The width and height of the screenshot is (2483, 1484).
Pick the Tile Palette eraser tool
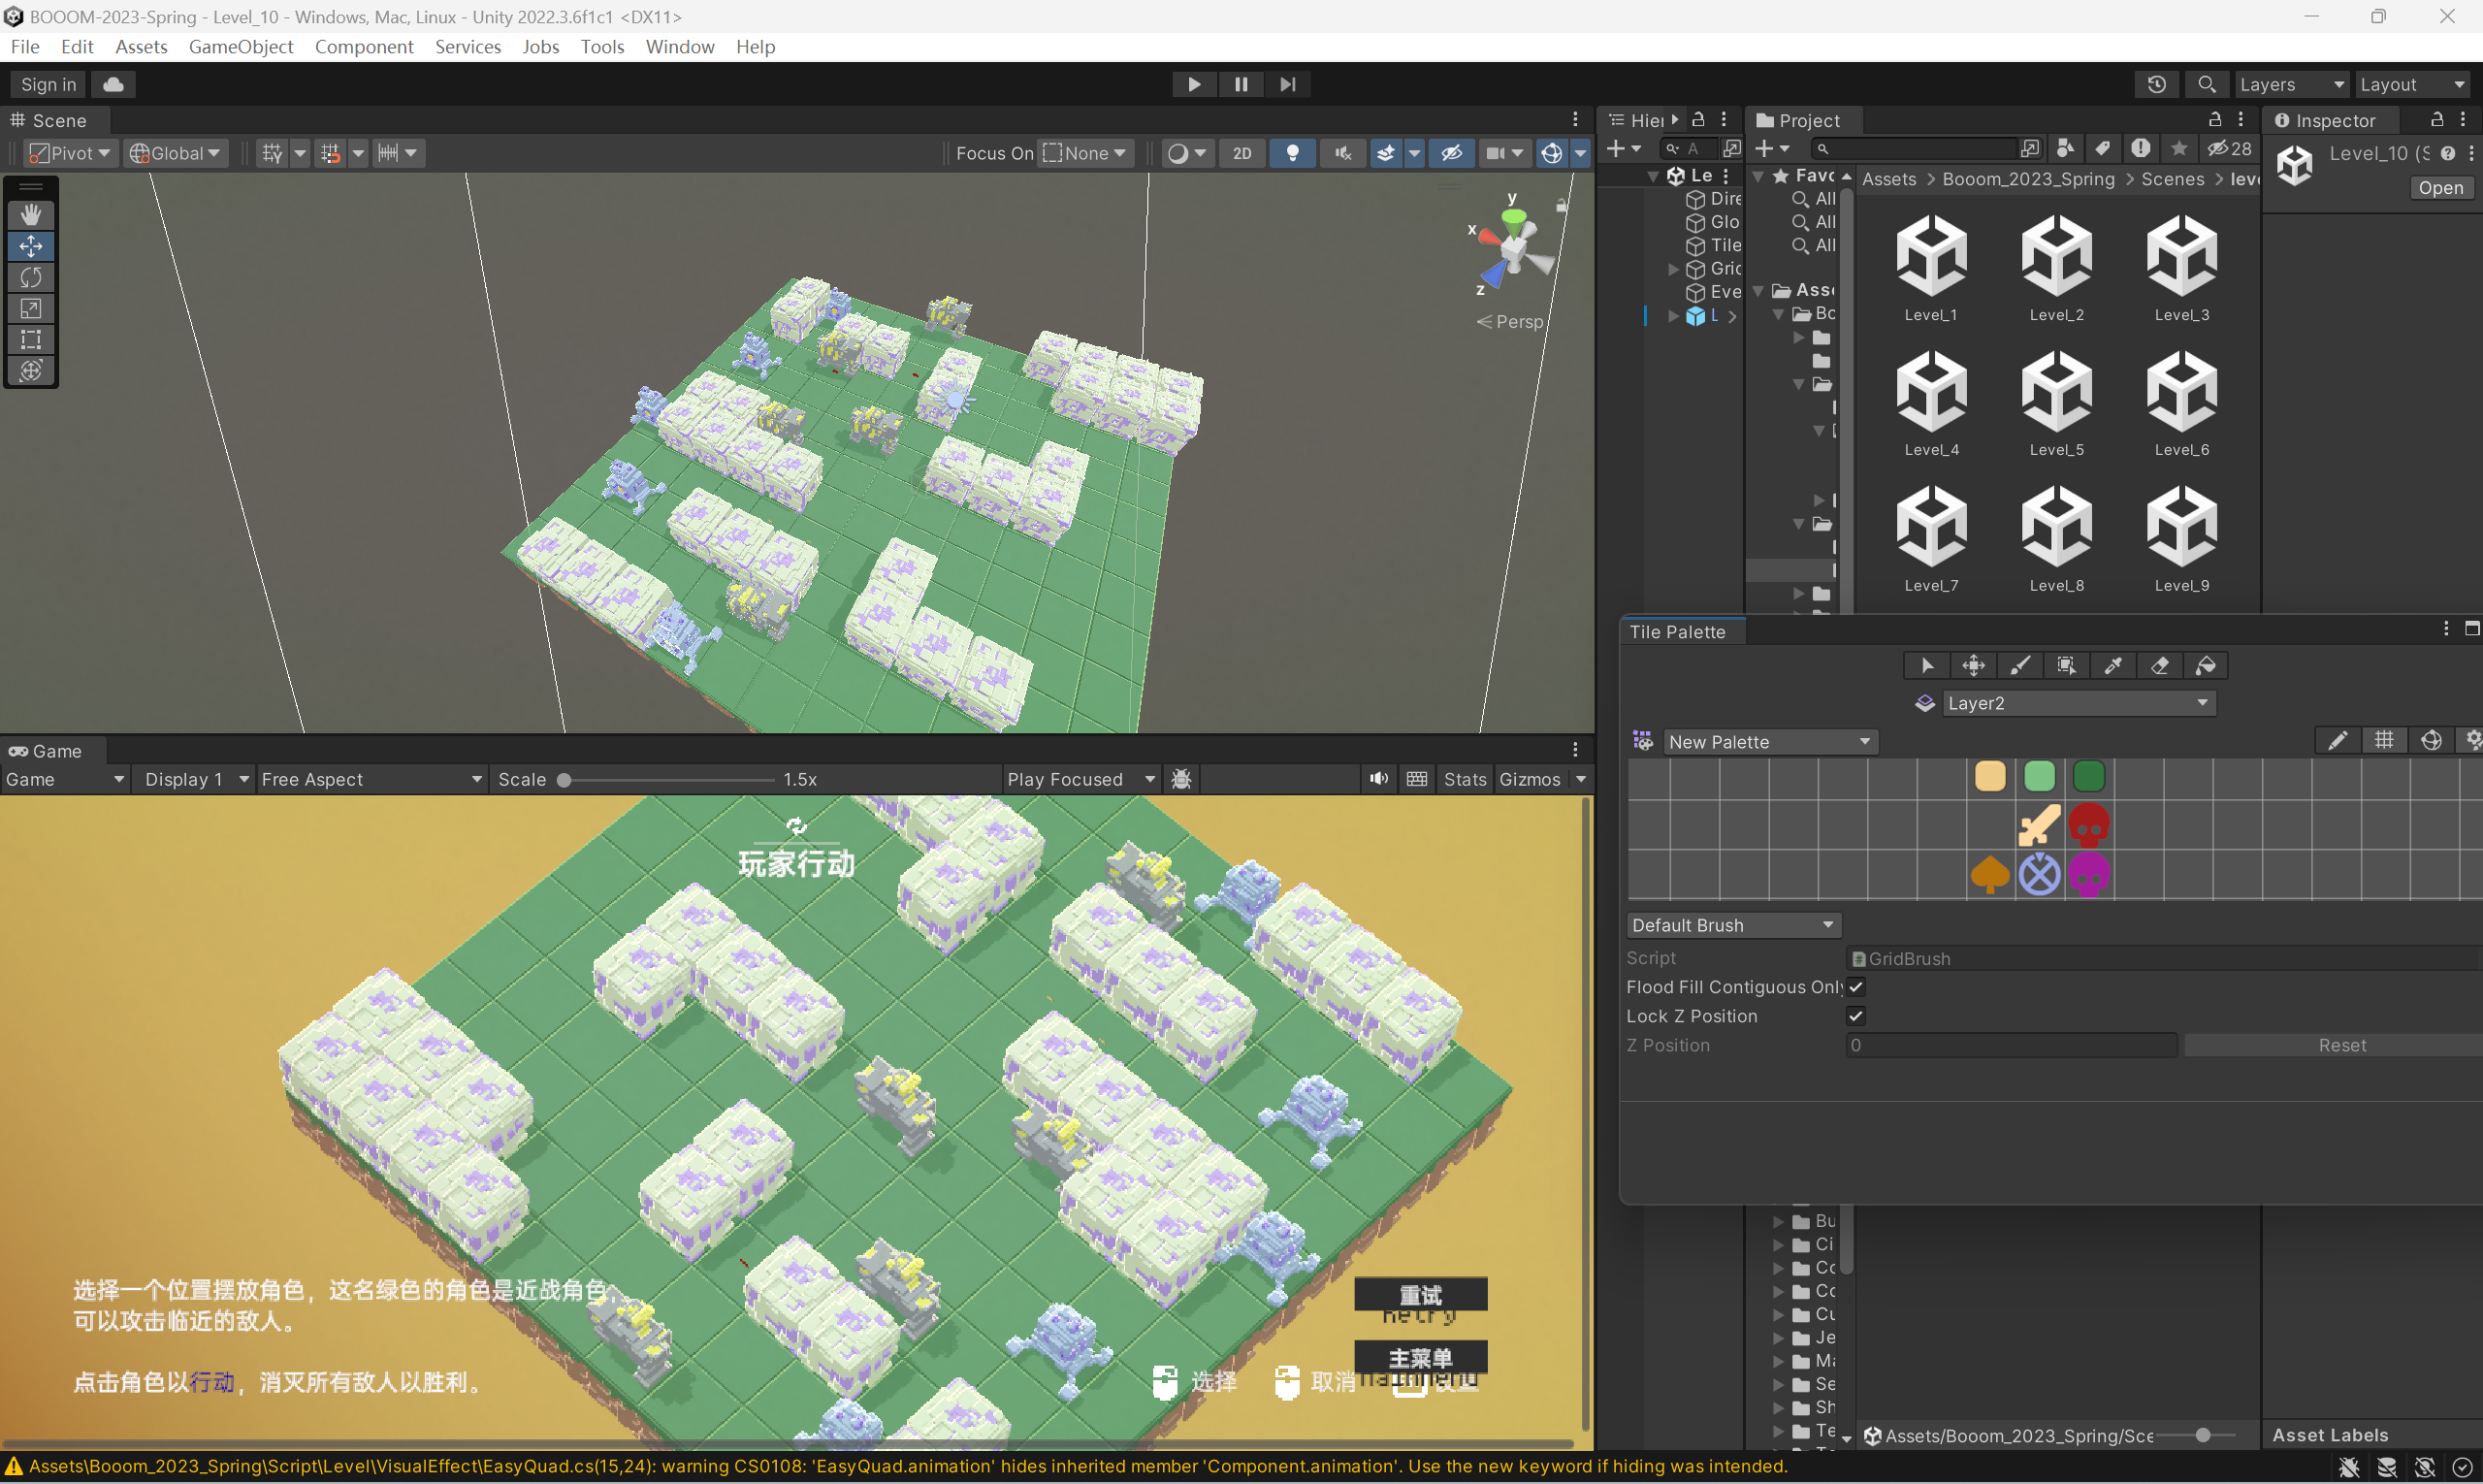click(2159, 666)
